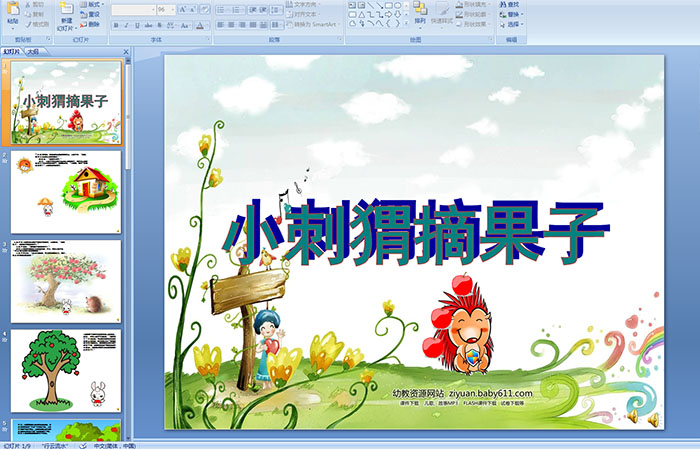The height and width of the screenshot is (449, 700).
Task: Open the font size dropdown
Action: pyautogui.click(x=169, y=9)
